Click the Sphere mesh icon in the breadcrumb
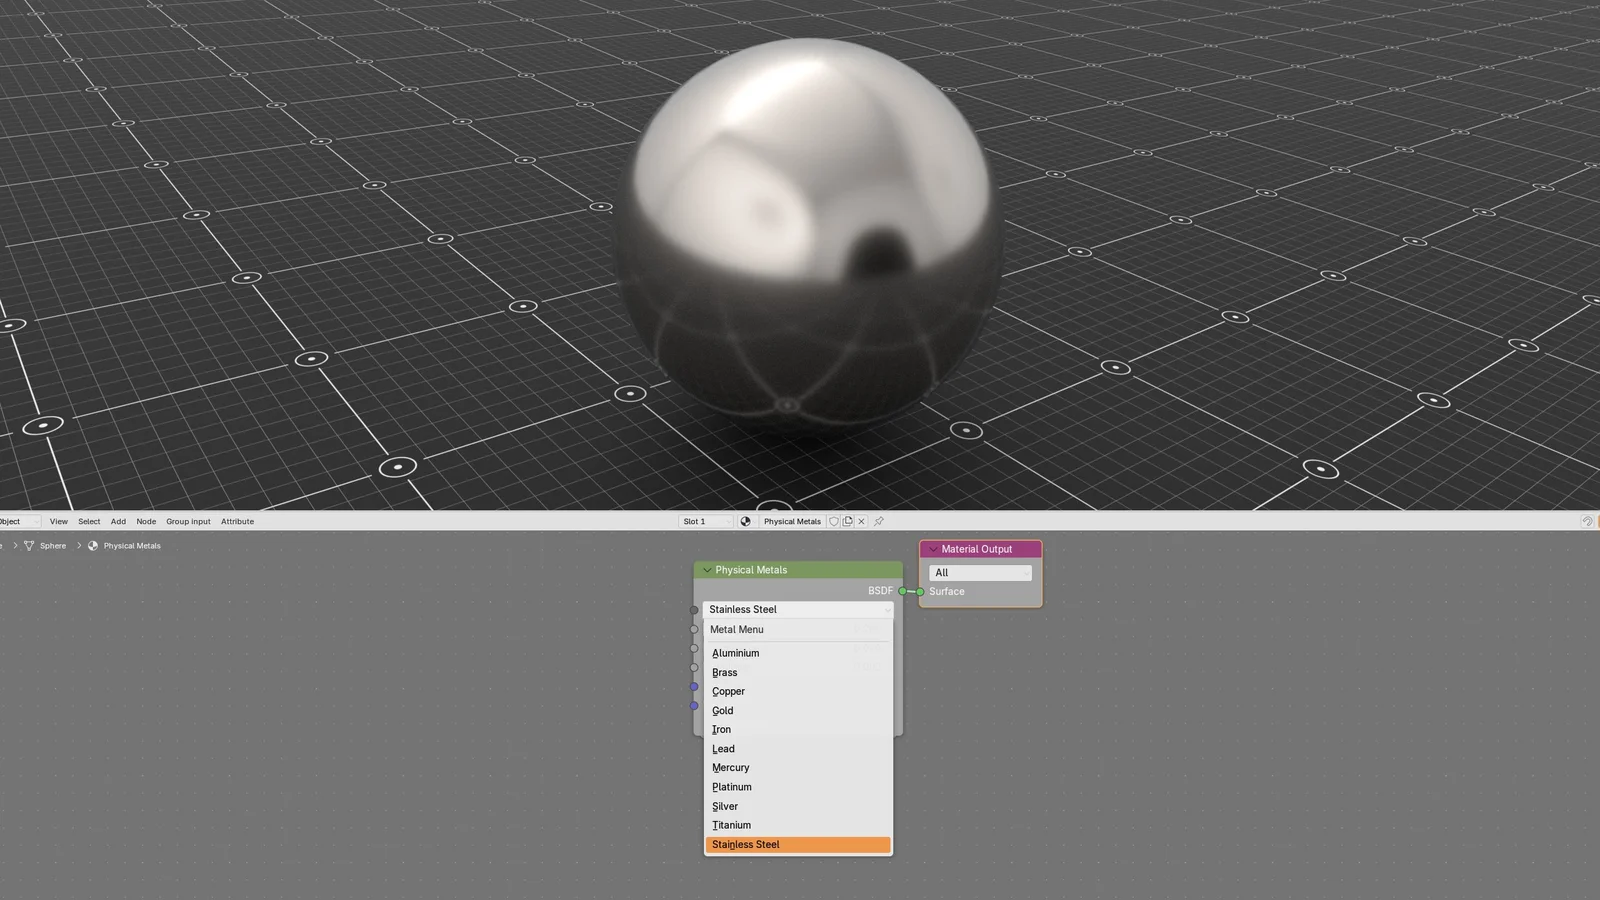This screenshot has width=1600, height=900. 30,546
